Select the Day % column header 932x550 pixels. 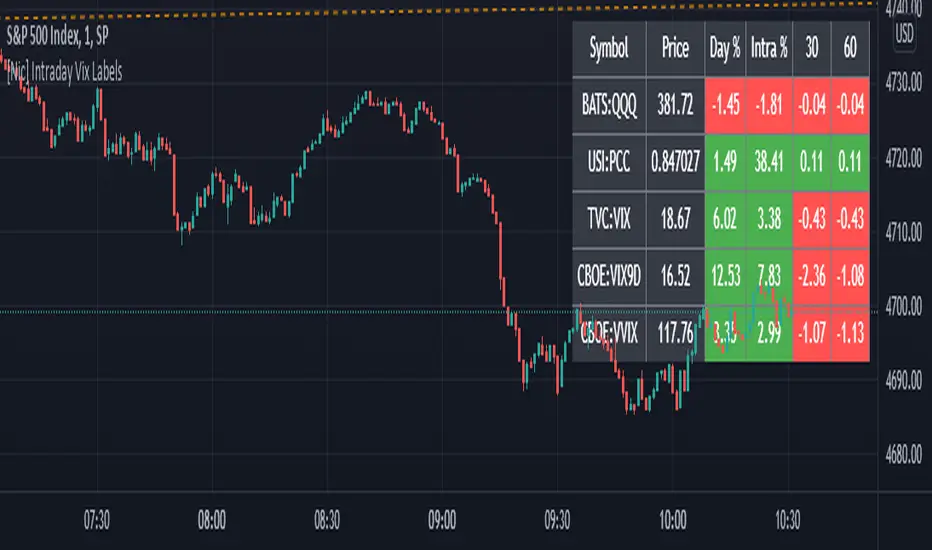coord(728,47)
